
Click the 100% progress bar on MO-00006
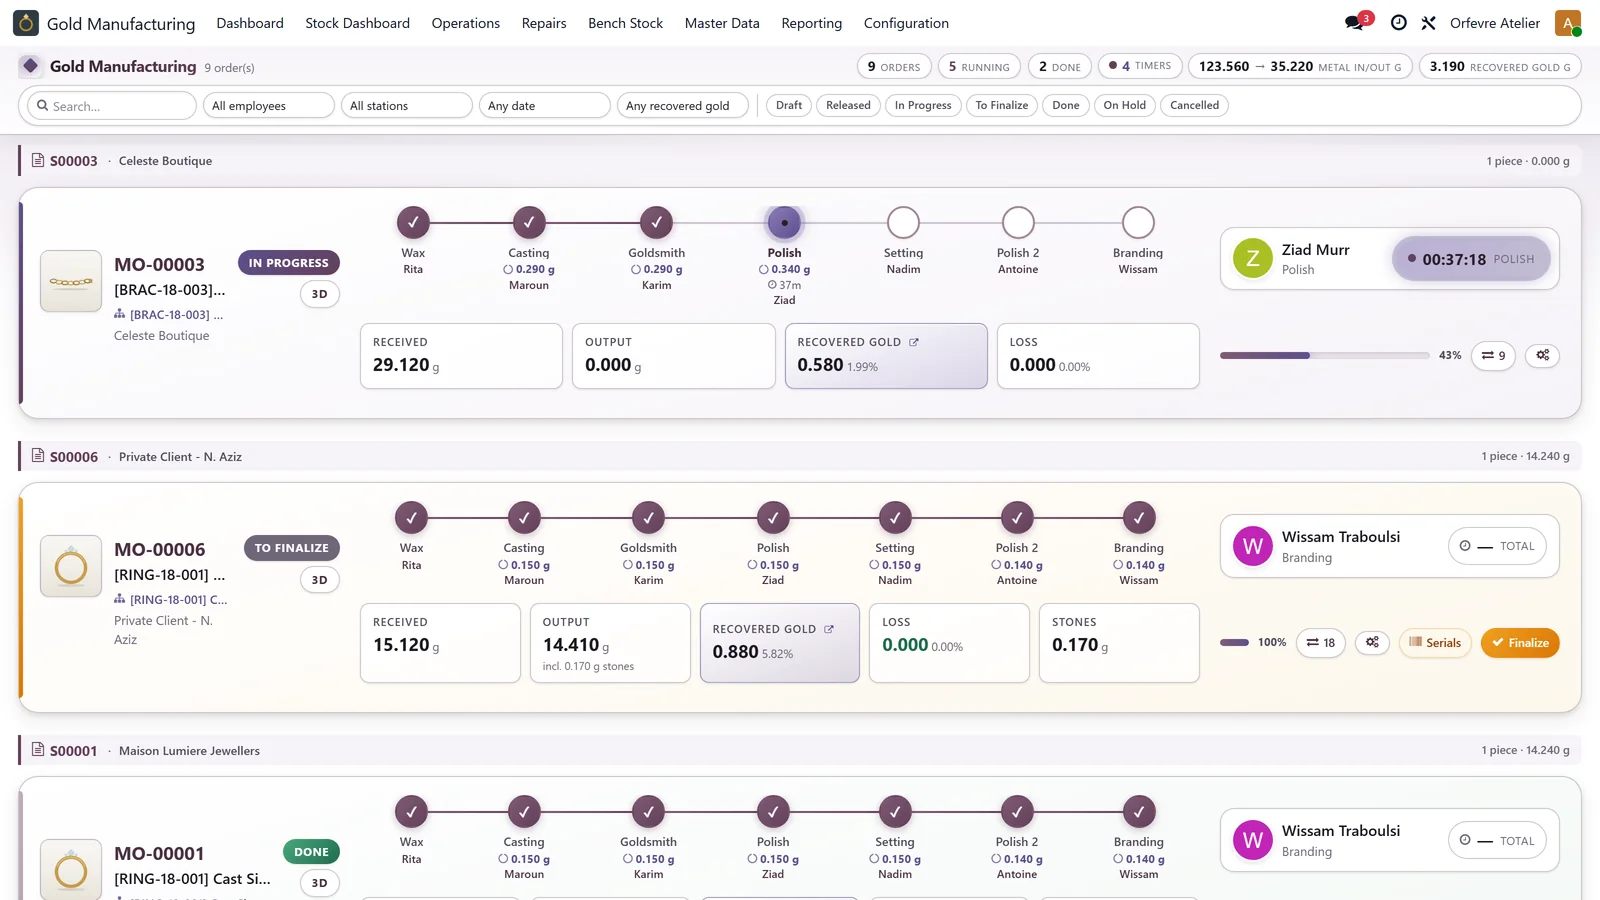pos(1235,642)
